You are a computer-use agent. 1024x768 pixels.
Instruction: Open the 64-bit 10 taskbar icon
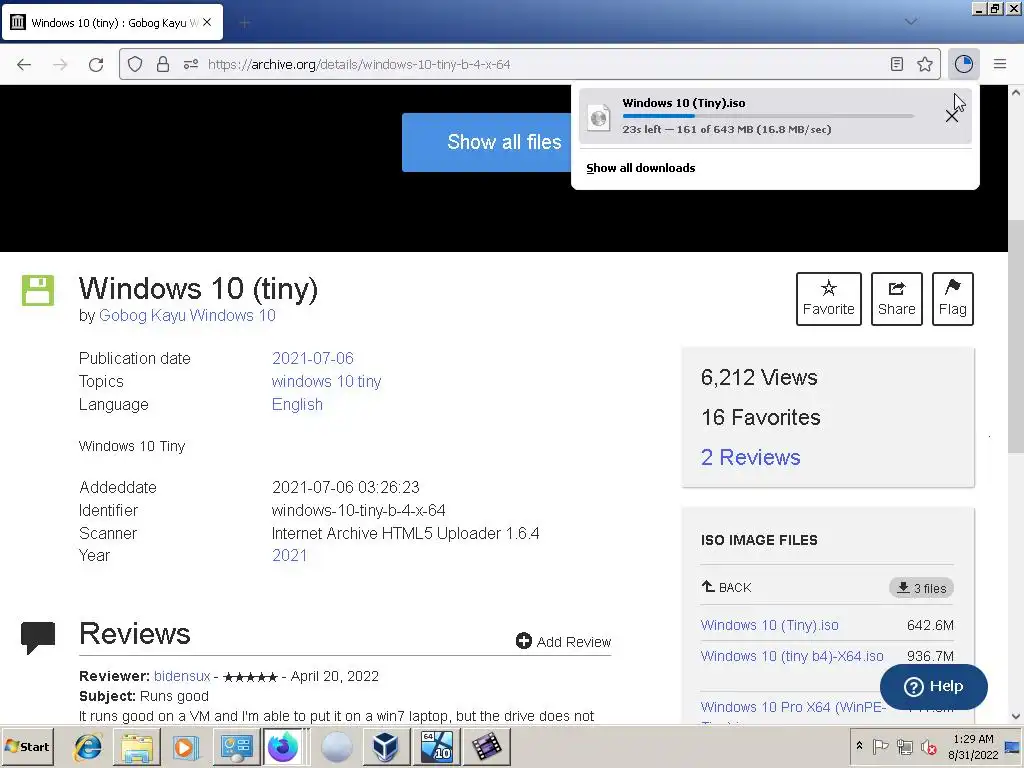click(x=436, y=746)
